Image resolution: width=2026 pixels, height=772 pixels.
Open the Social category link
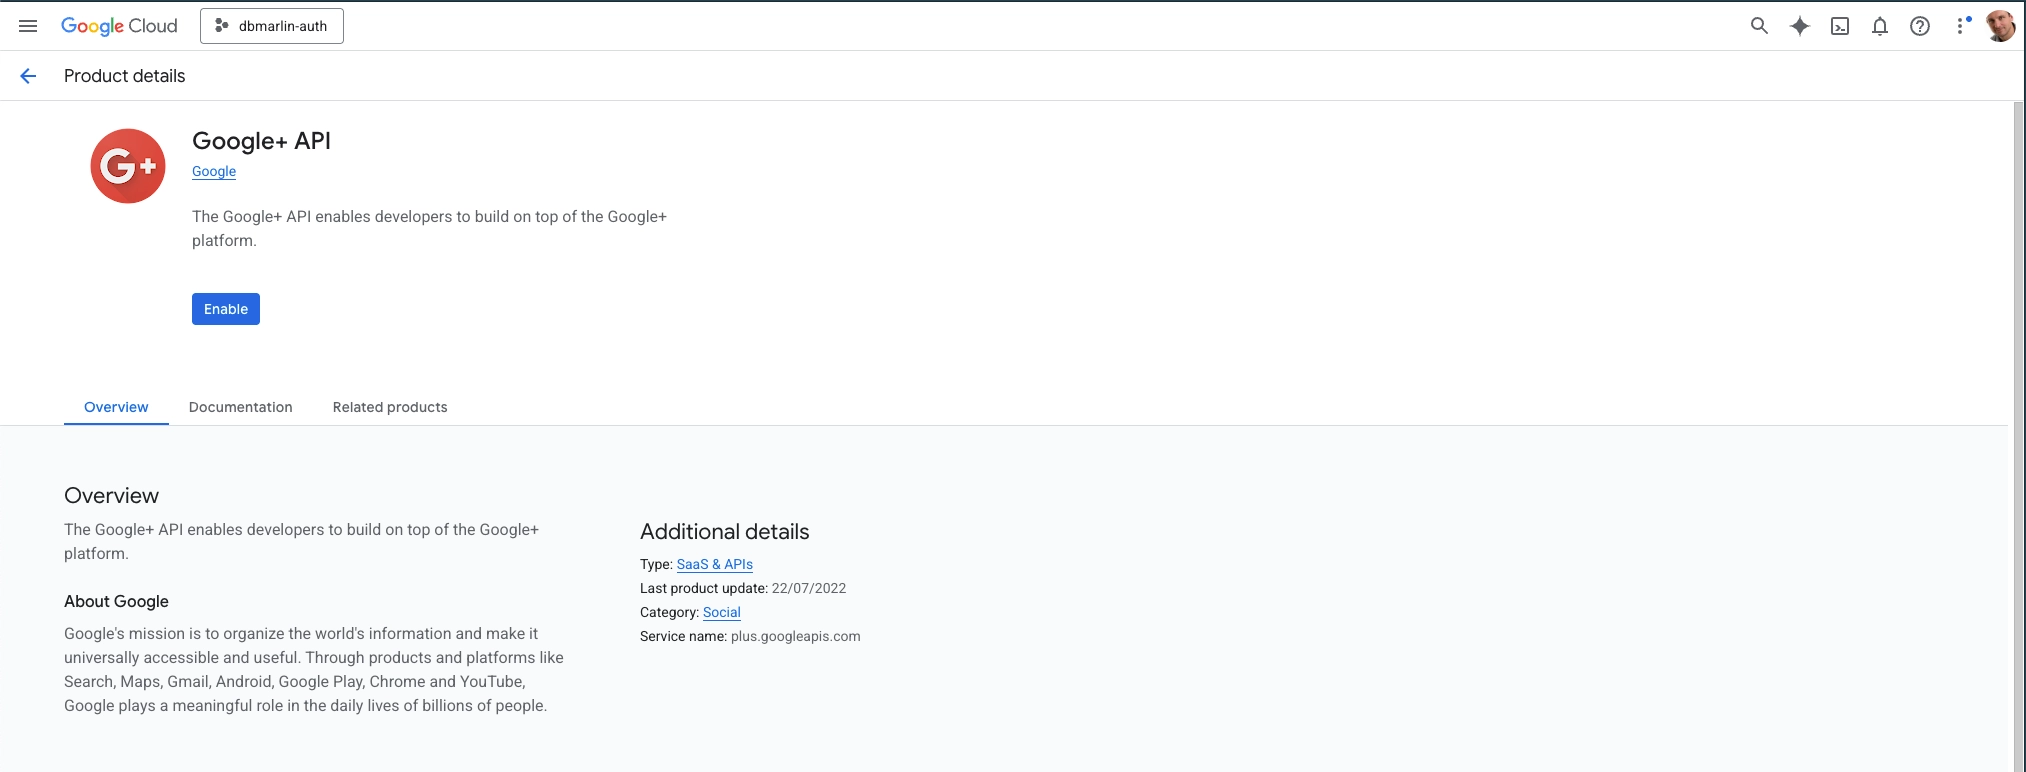[722, 612]
